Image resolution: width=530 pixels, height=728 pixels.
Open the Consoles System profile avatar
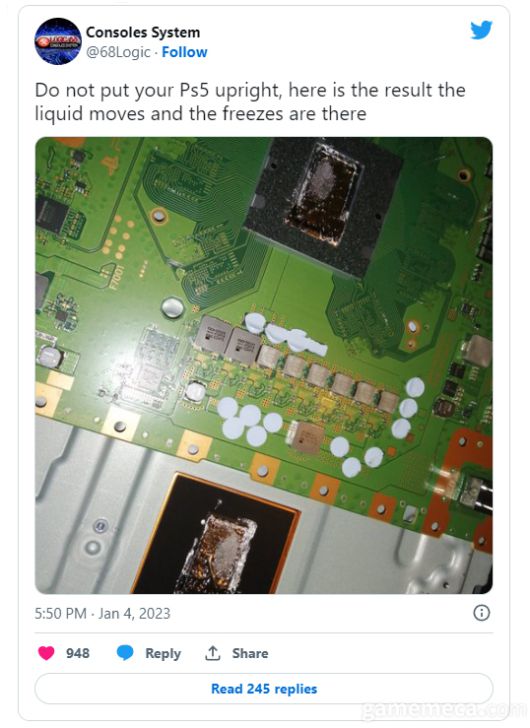(x=58, y=41)
